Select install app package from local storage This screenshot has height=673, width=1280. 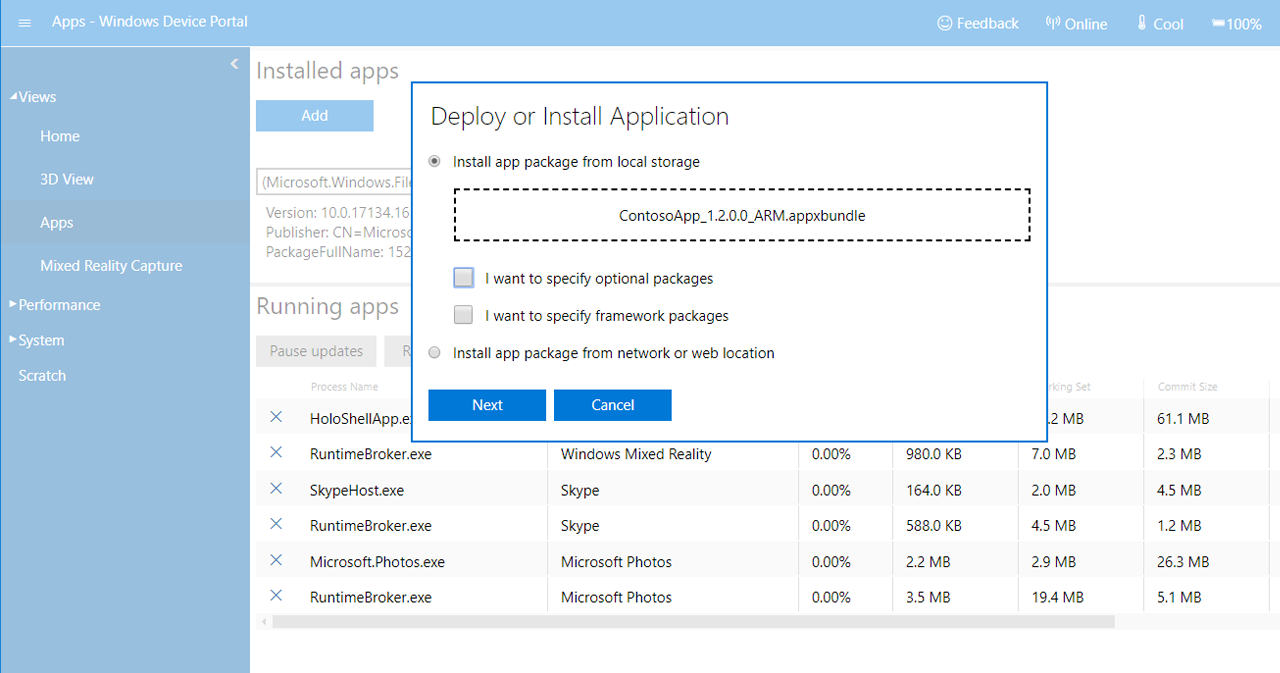434,161
